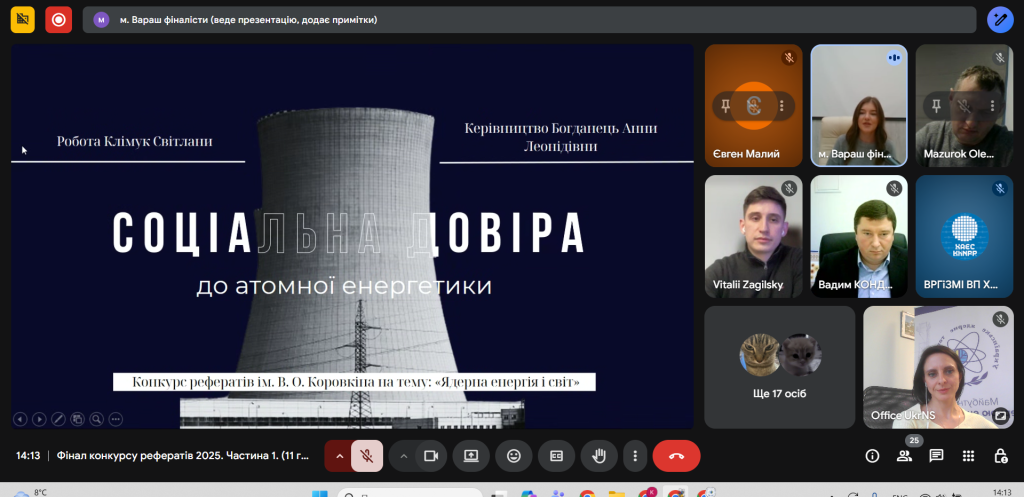Viewport: 1024px width, 497px height.
Task: Raise your hand in the meeting
Action: (599, 456)
